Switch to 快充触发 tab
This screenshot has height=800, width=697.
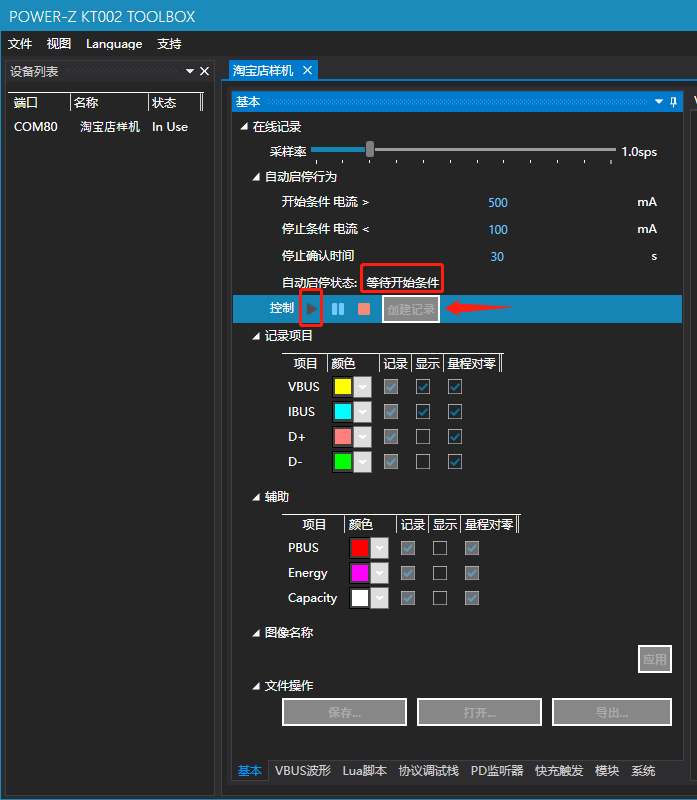[559, 770]
